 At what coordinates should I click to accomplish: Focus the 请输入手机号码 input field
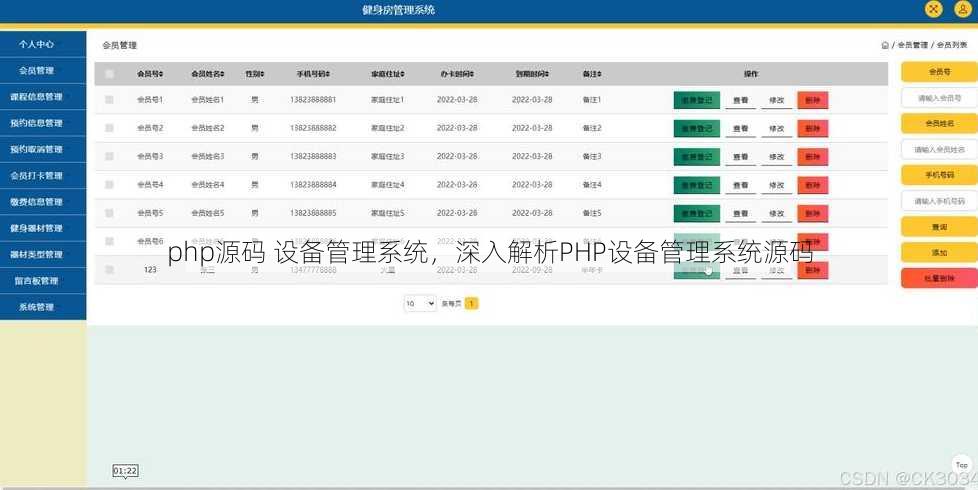click(939, 201)
